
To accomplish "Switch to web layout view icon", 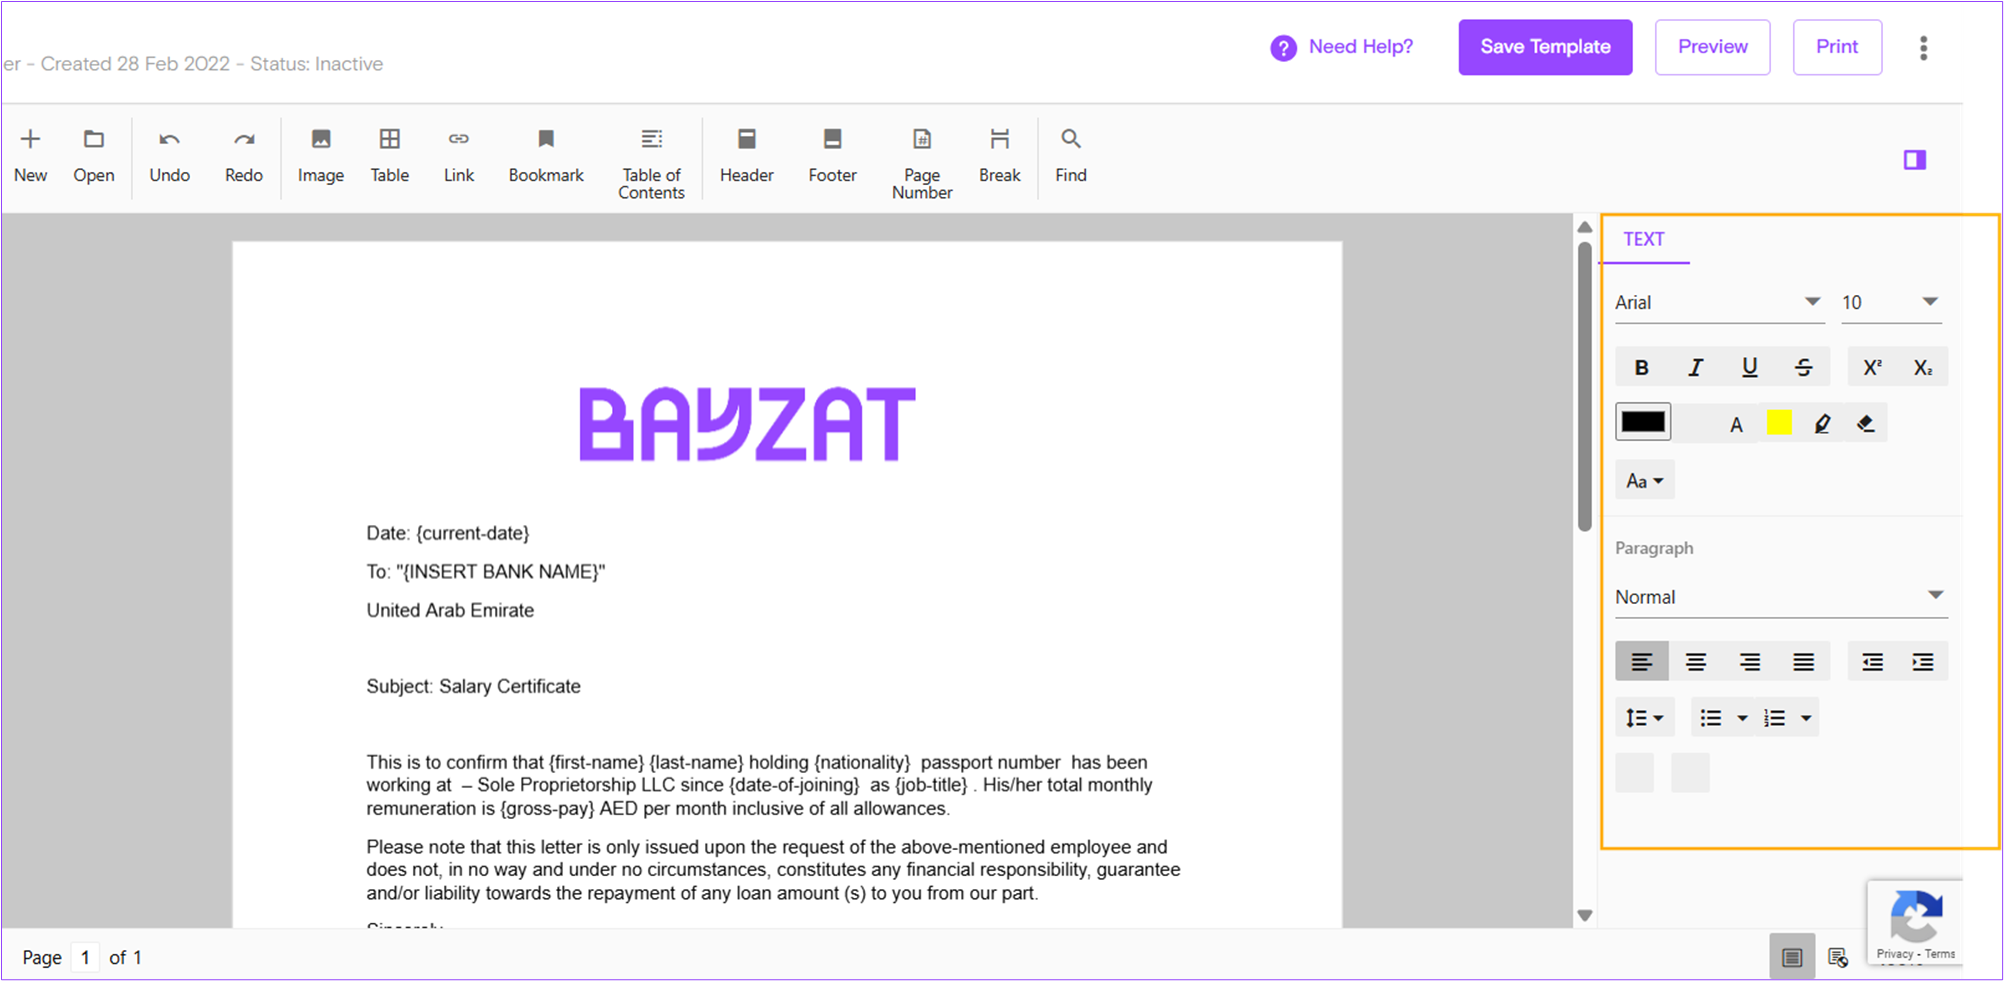I will [x=1838, y=957].
